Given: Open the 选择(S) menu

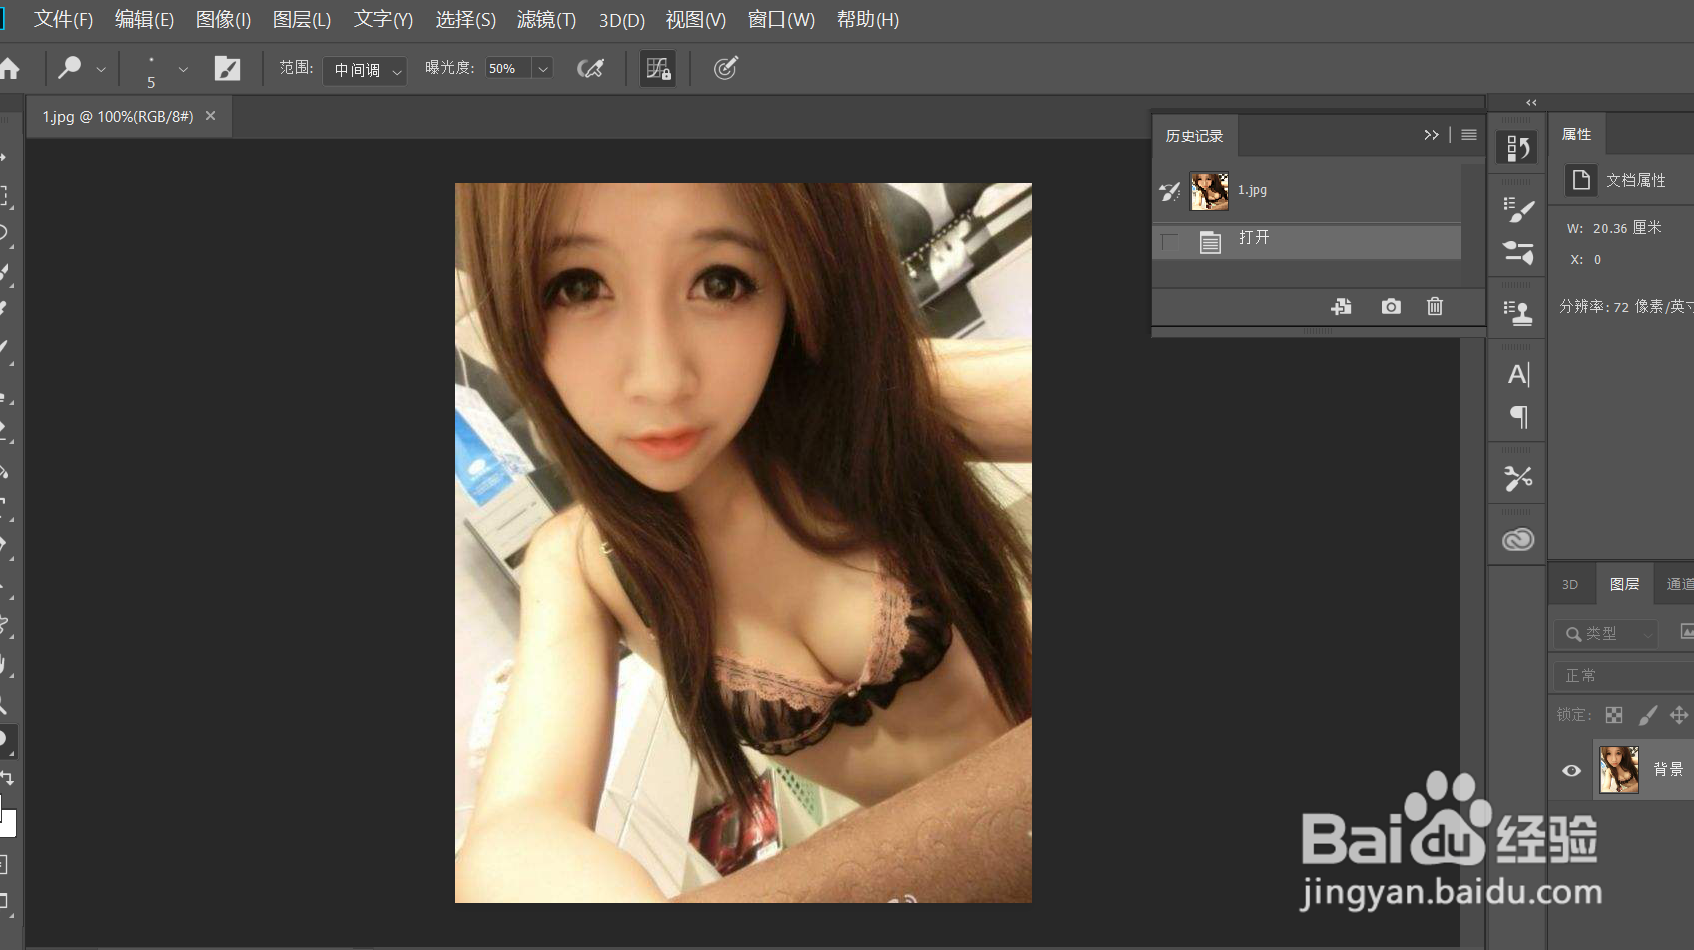Looking at the screenshot, I should 465,20.
